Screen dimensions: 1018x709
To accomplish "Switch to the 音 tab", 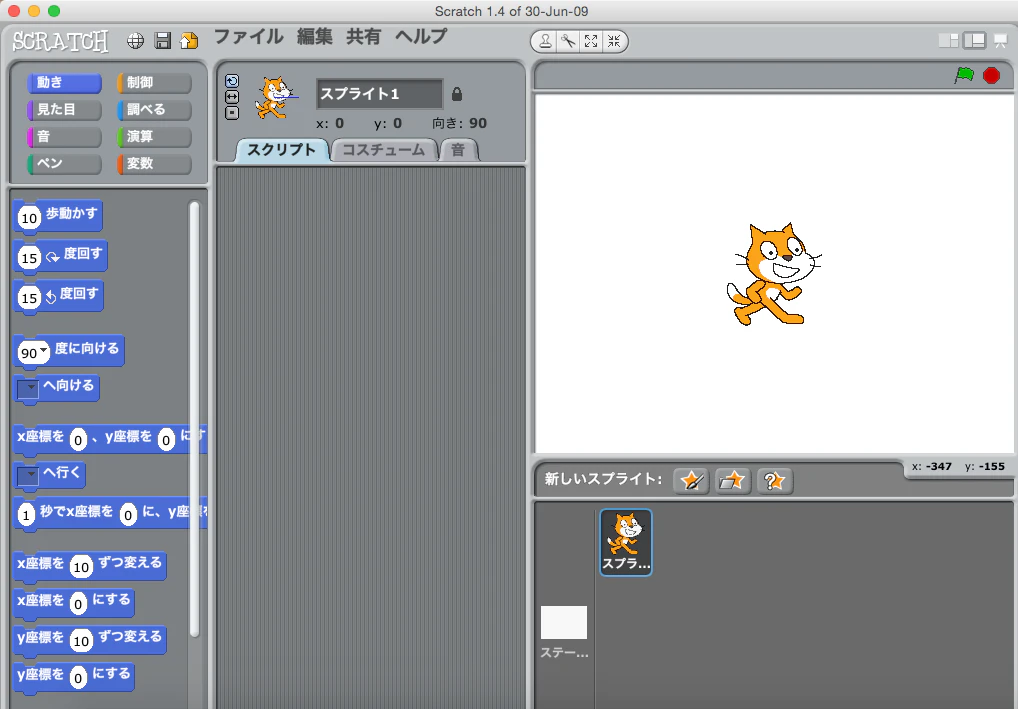I will click(x=458, y=150).
